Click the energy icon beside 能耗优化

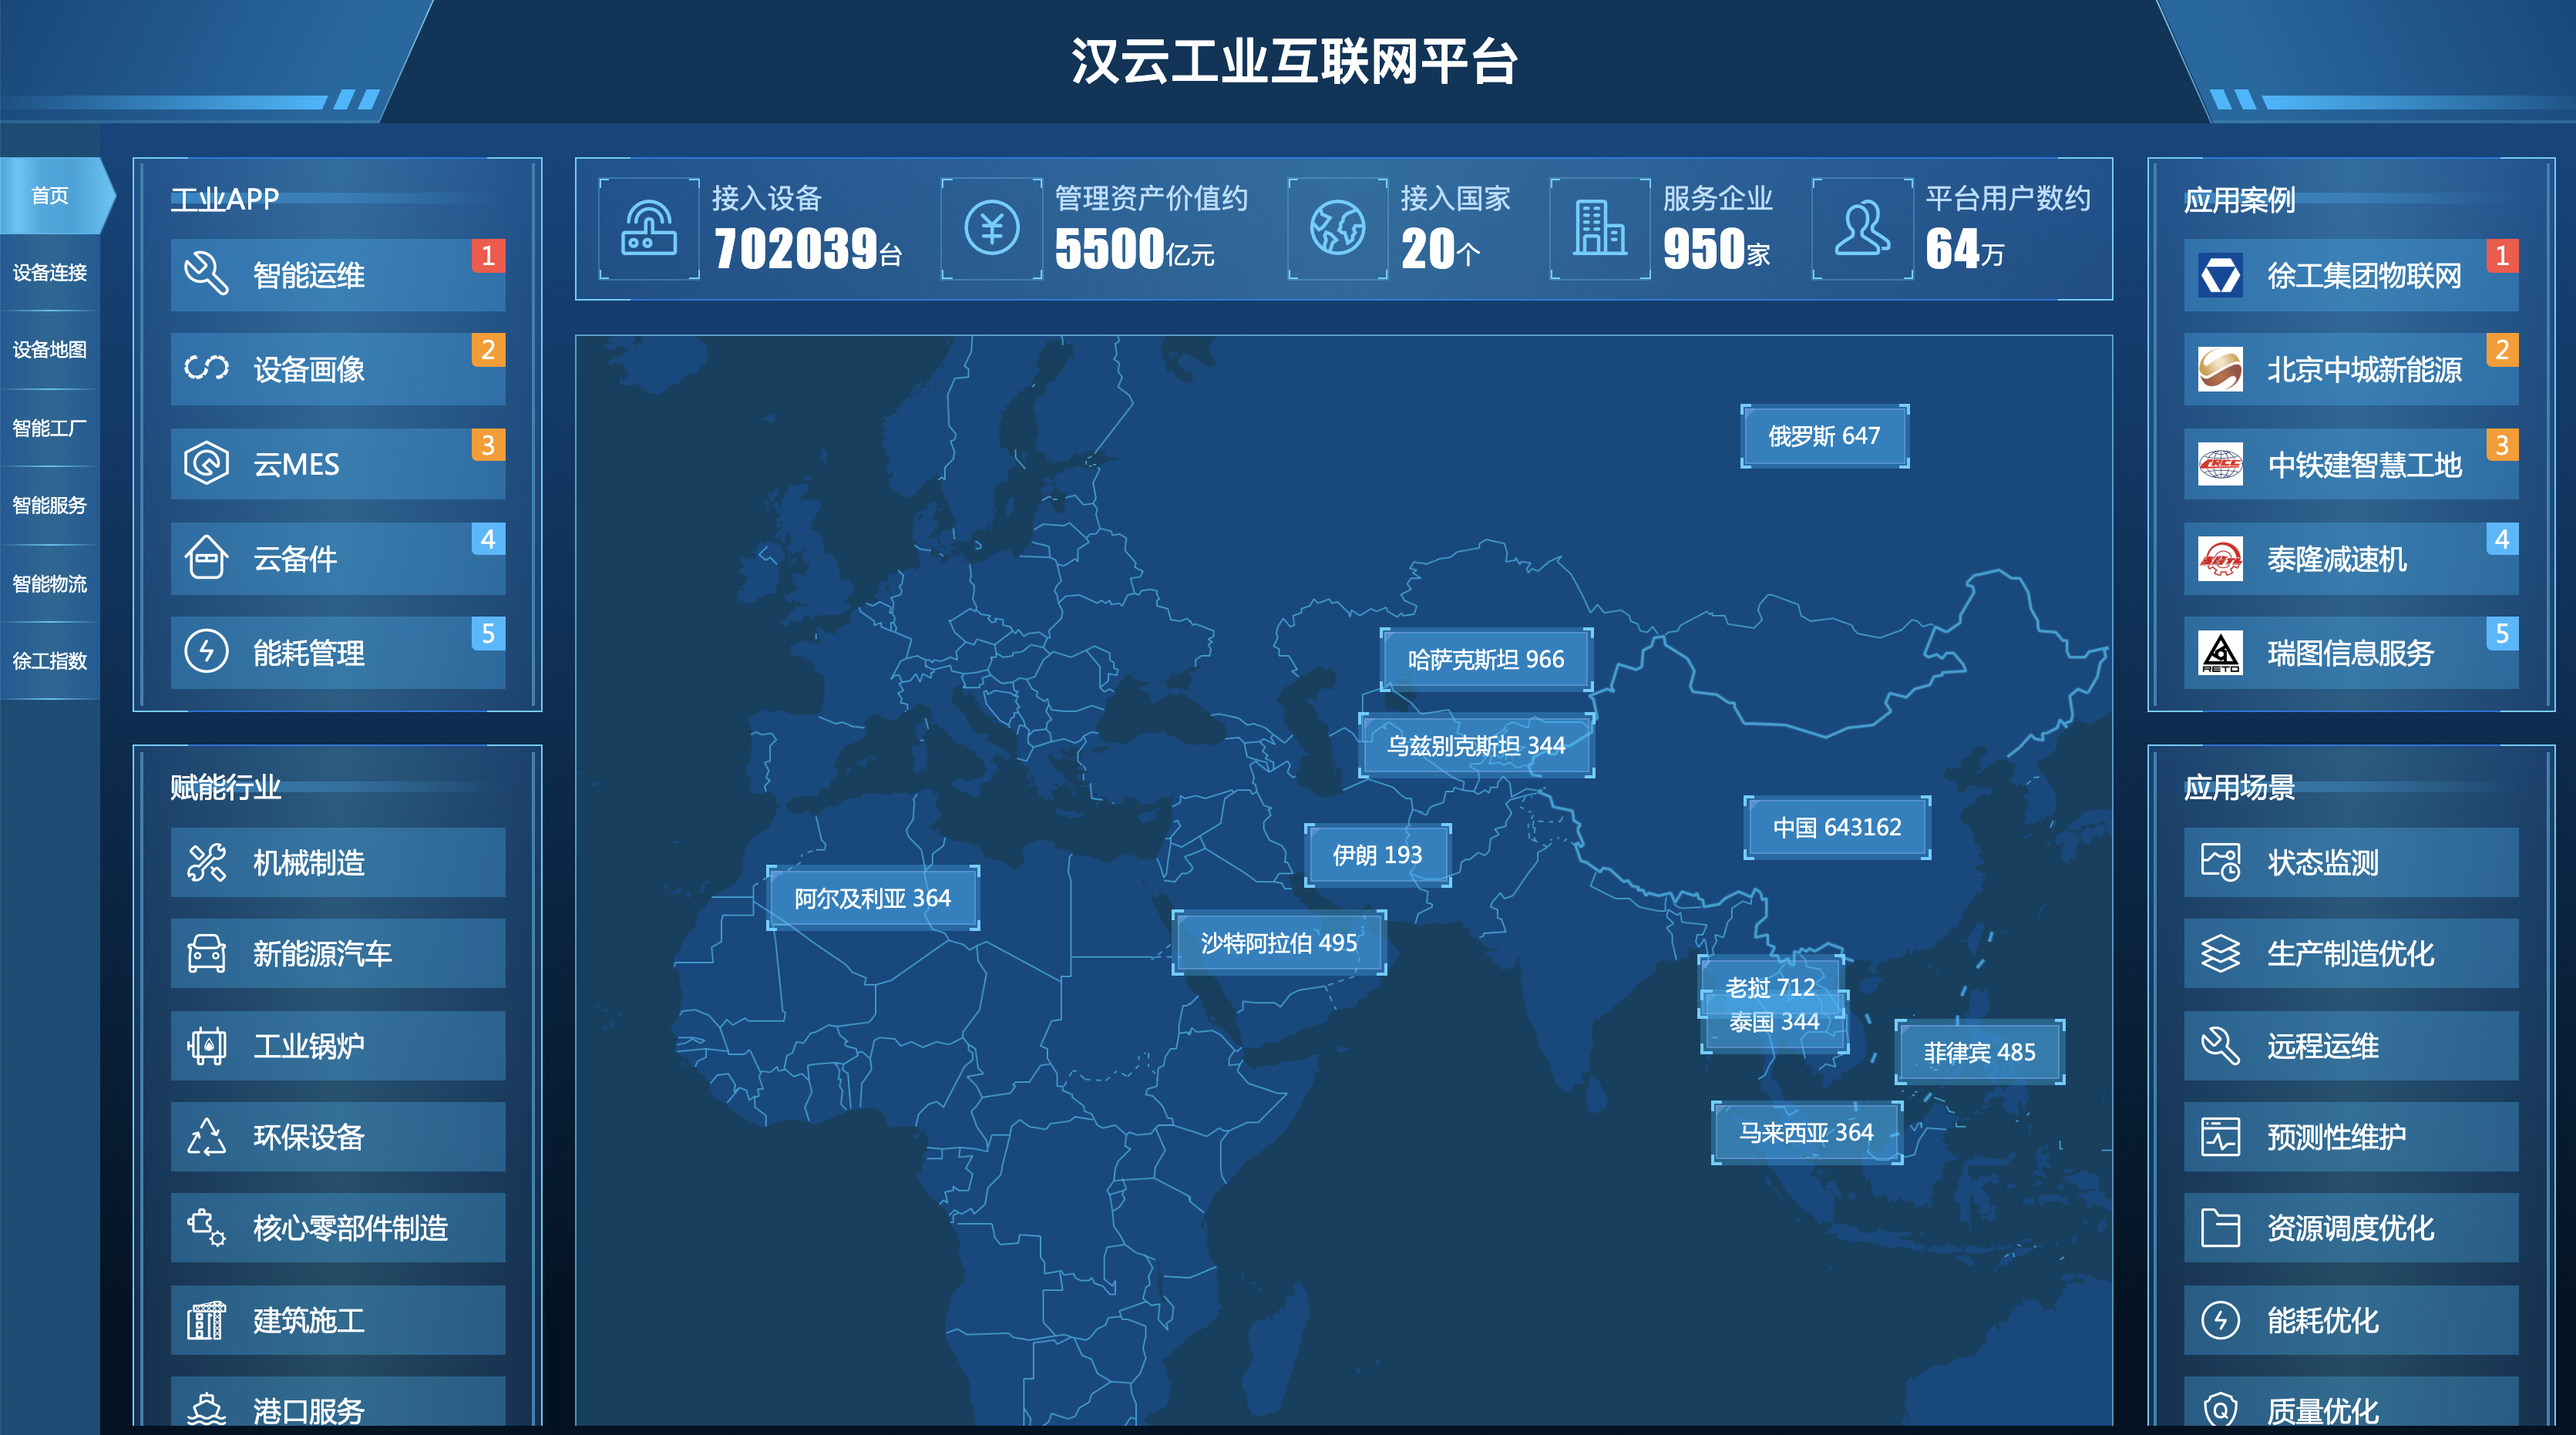click(2220, 1320)
